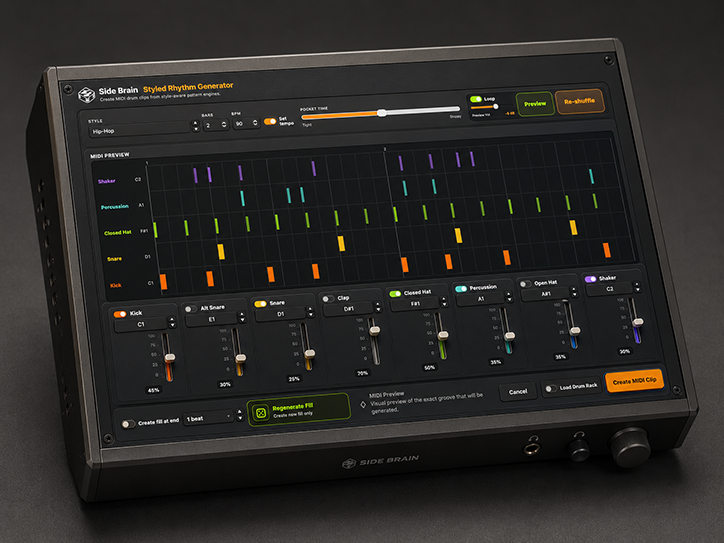Click the Snare value label 25%
Screen dimensions: 724x543
point(294,379)
